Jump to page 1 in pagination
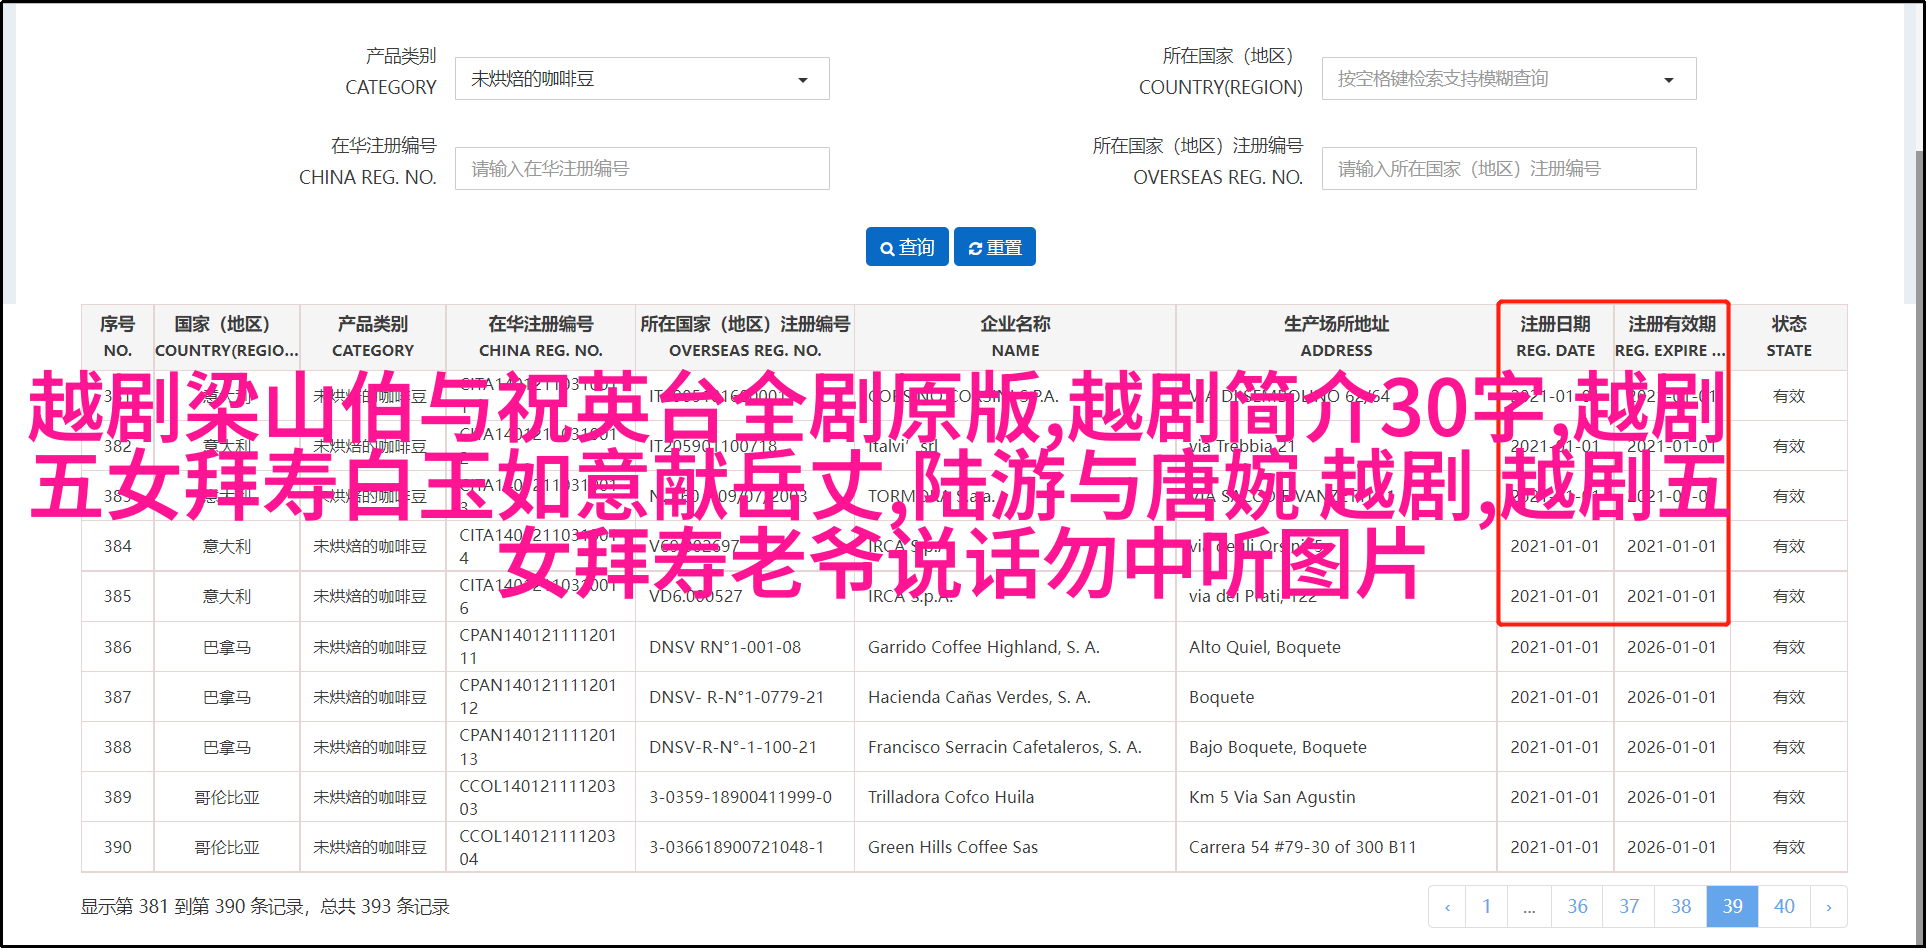The width and height of the screenshot is (1927, 950). click(x=1486, y=907)
